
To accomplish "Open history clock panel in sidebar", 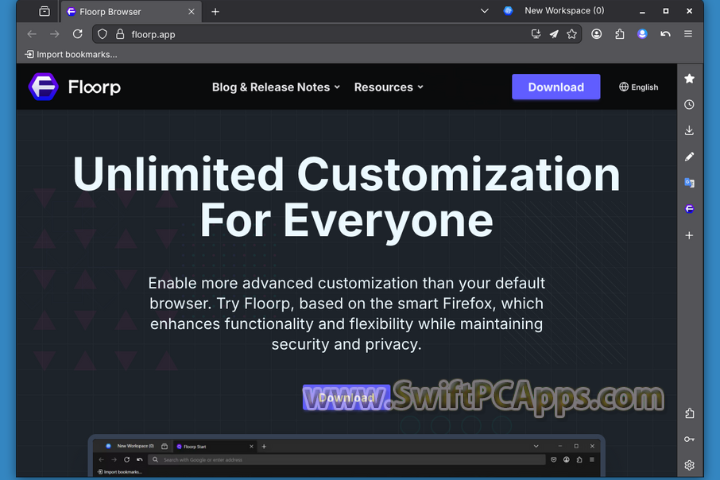I will 689,105.
